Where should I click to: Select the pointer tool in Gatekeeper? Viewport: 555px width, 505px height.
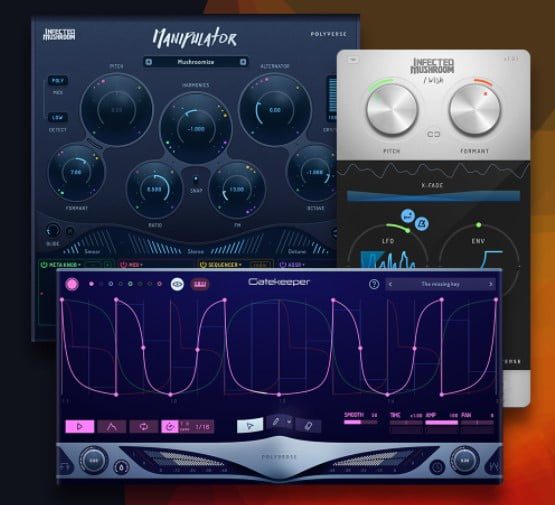click(250, 426)
